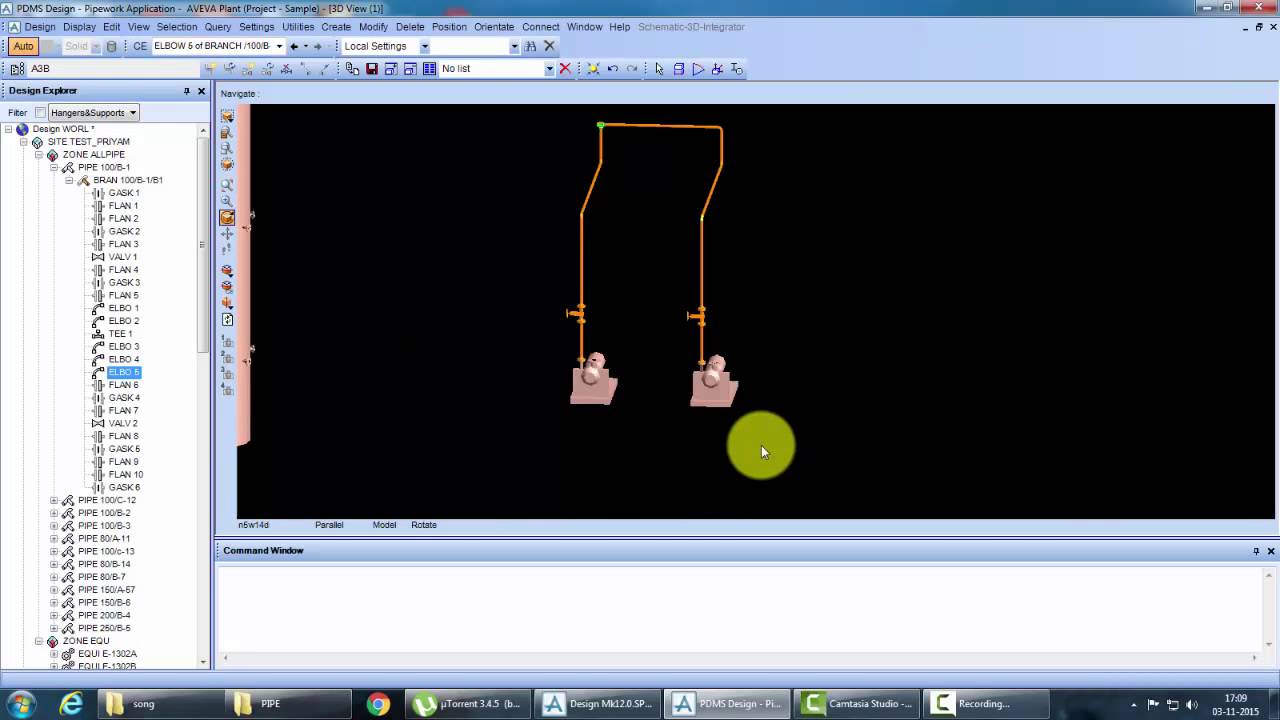The width and height of the screenshot is (1280, 720).
Task: Click the cursor pointer select tool
Action: pyautogui.click(x=659, y=69)
